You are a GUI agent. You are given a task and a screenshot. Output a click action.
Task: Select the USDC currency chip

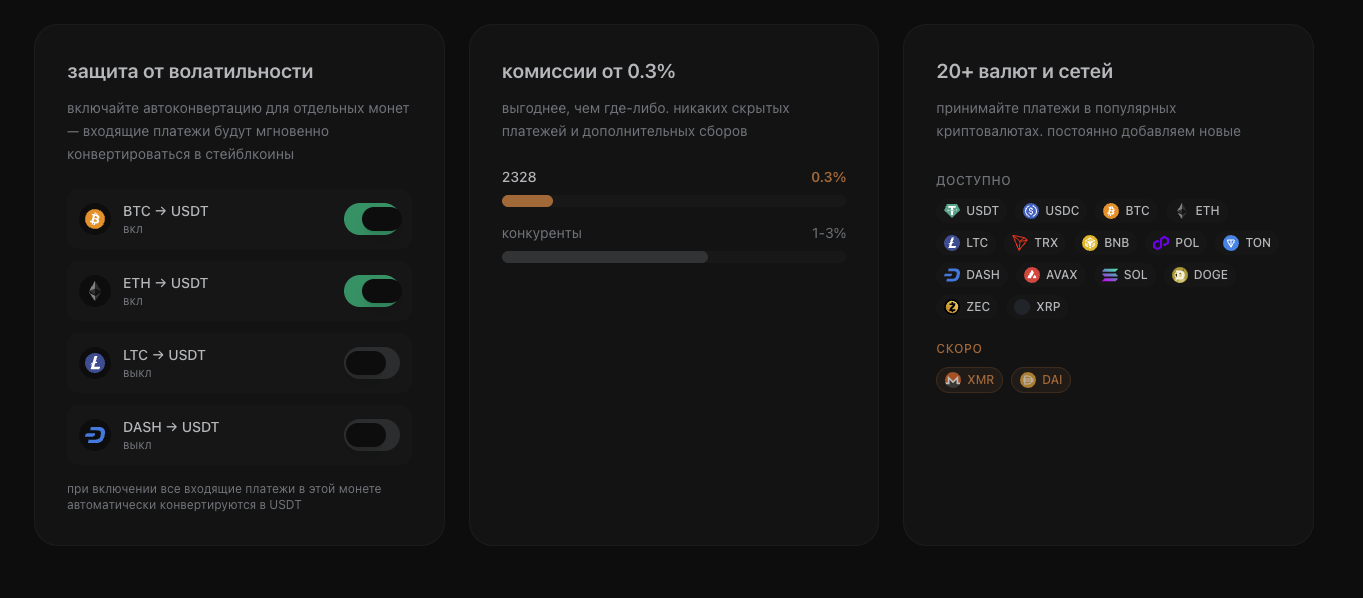pos(1051,211)
